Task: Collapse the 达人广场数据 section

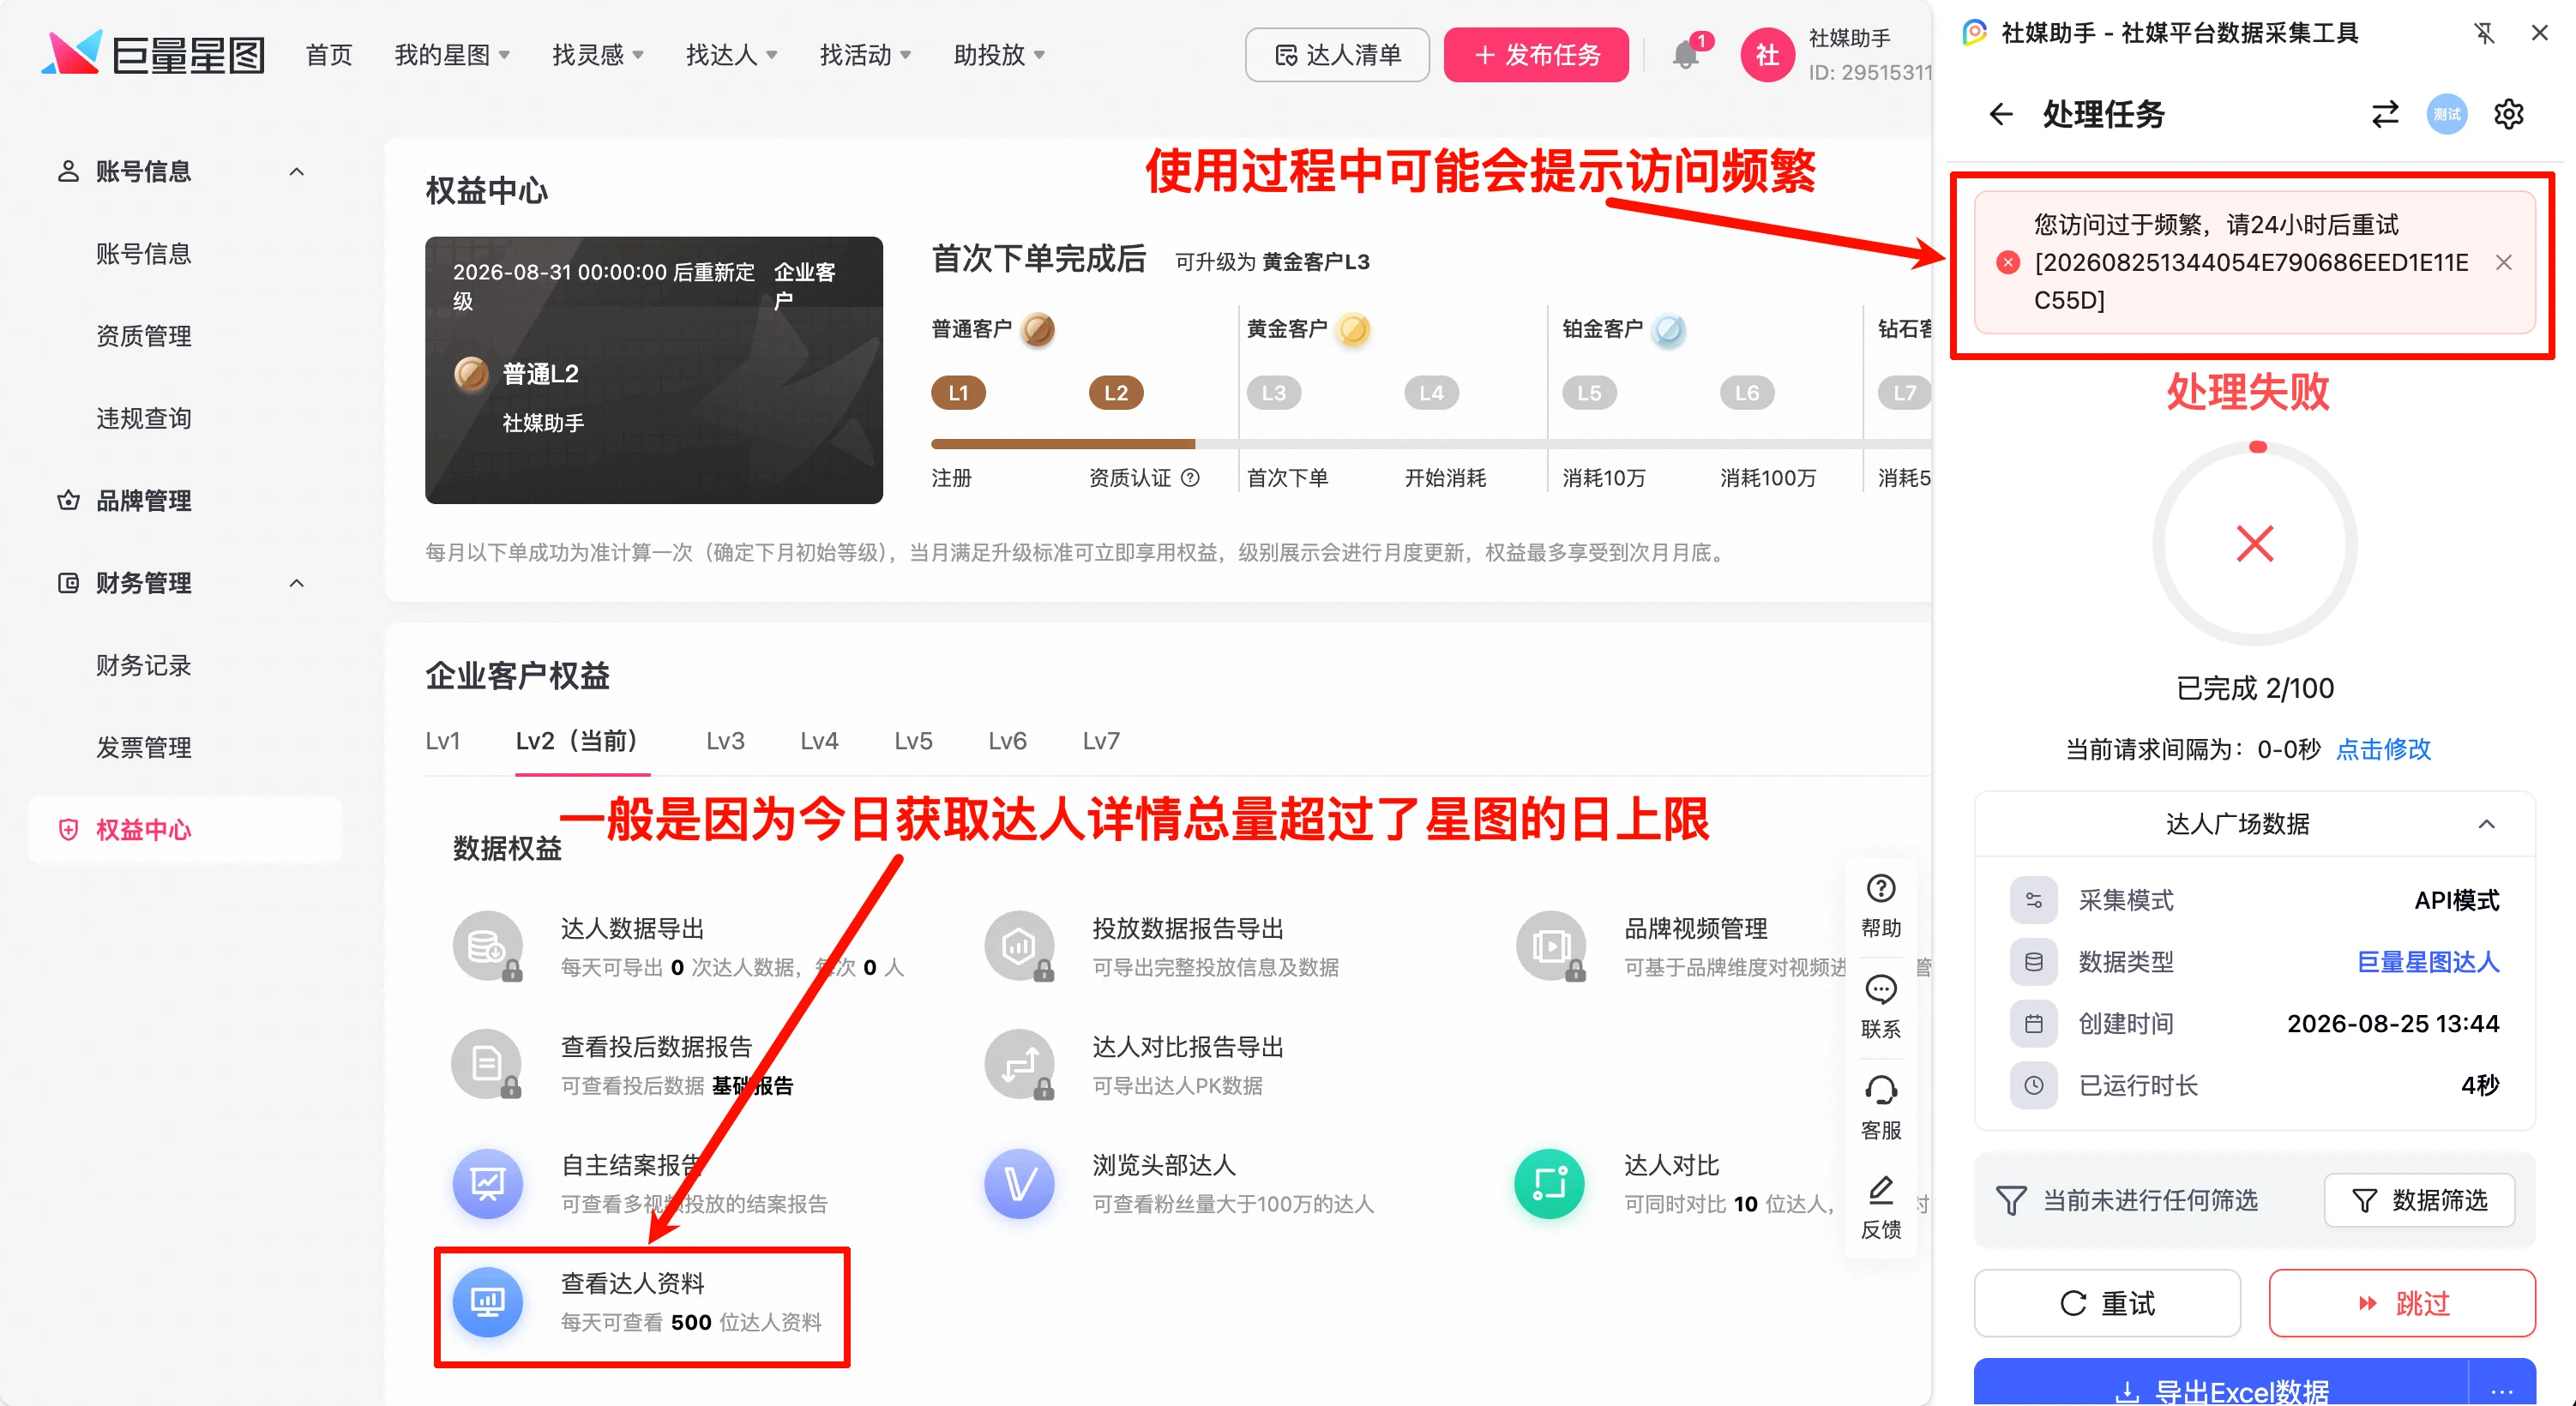Action: (2486, 824)
